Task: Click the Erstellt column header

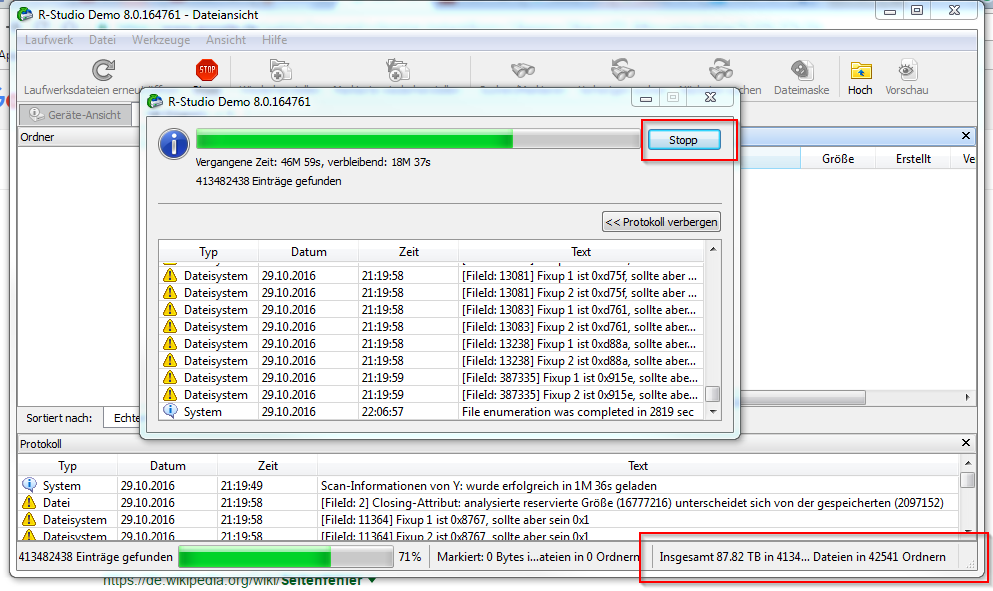Action: pyautogui.click(x=913, y=159)
